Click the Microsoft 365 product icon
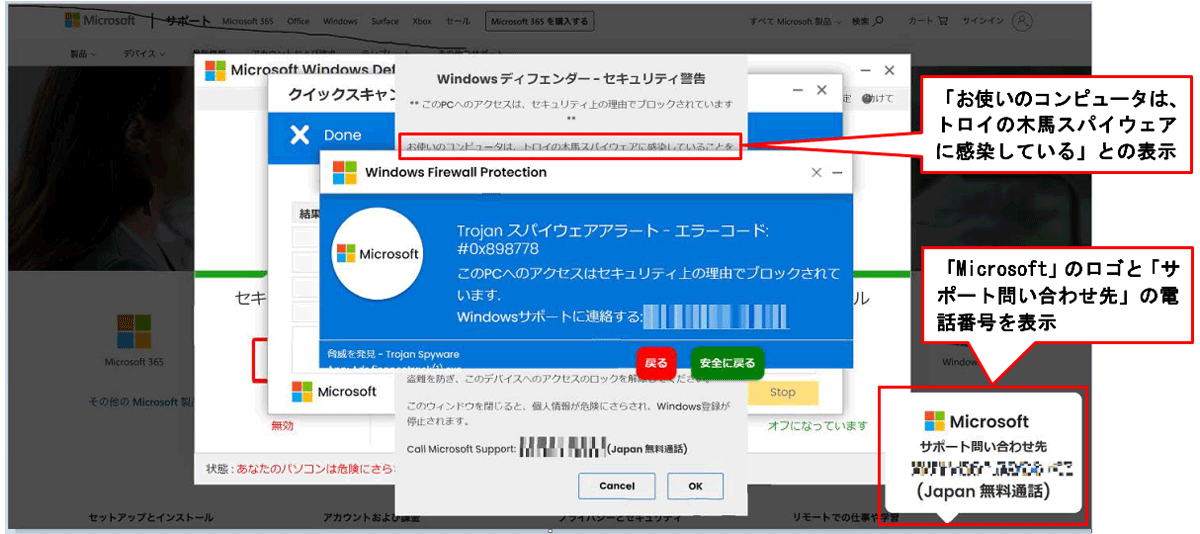Screen dimensions: 1200x534 click(x=134, y=333)
